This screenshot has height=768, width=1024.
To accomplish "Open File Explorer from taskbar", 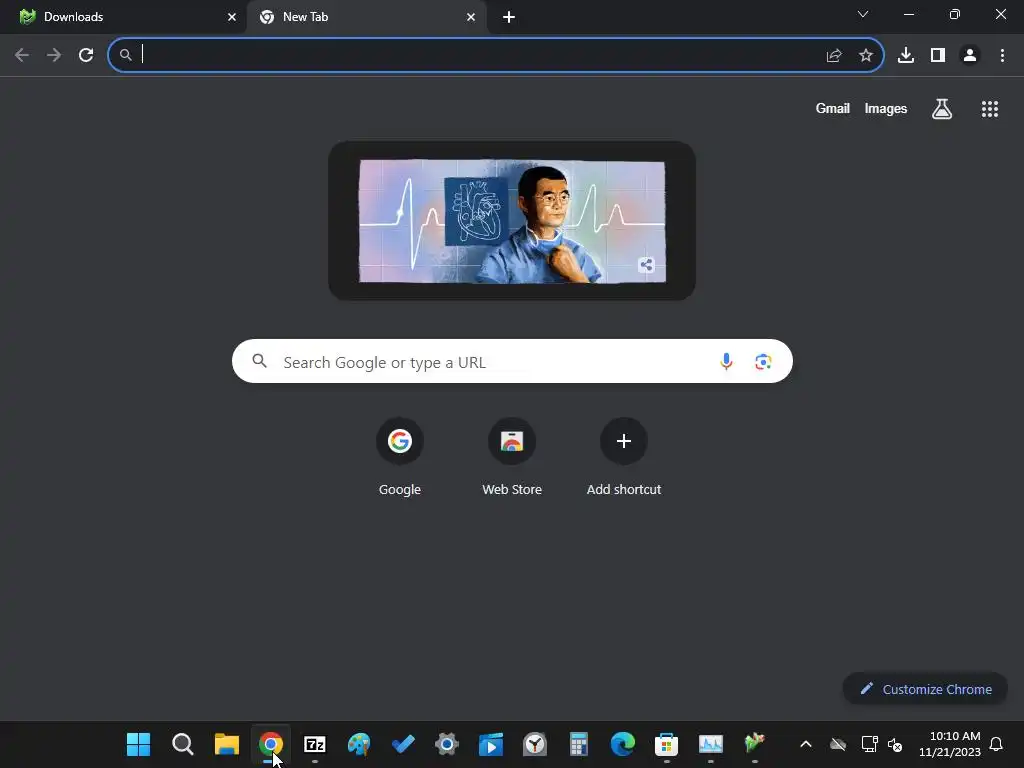I will [x=227, y=744].
